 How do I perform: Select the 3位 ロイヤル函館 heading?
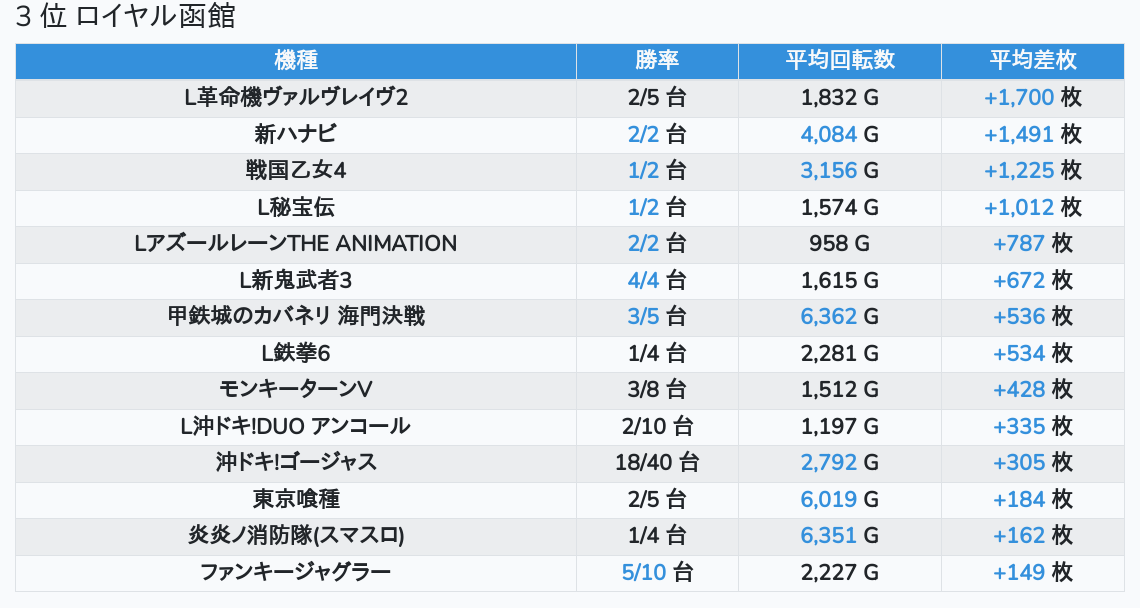tap(126, 17)
